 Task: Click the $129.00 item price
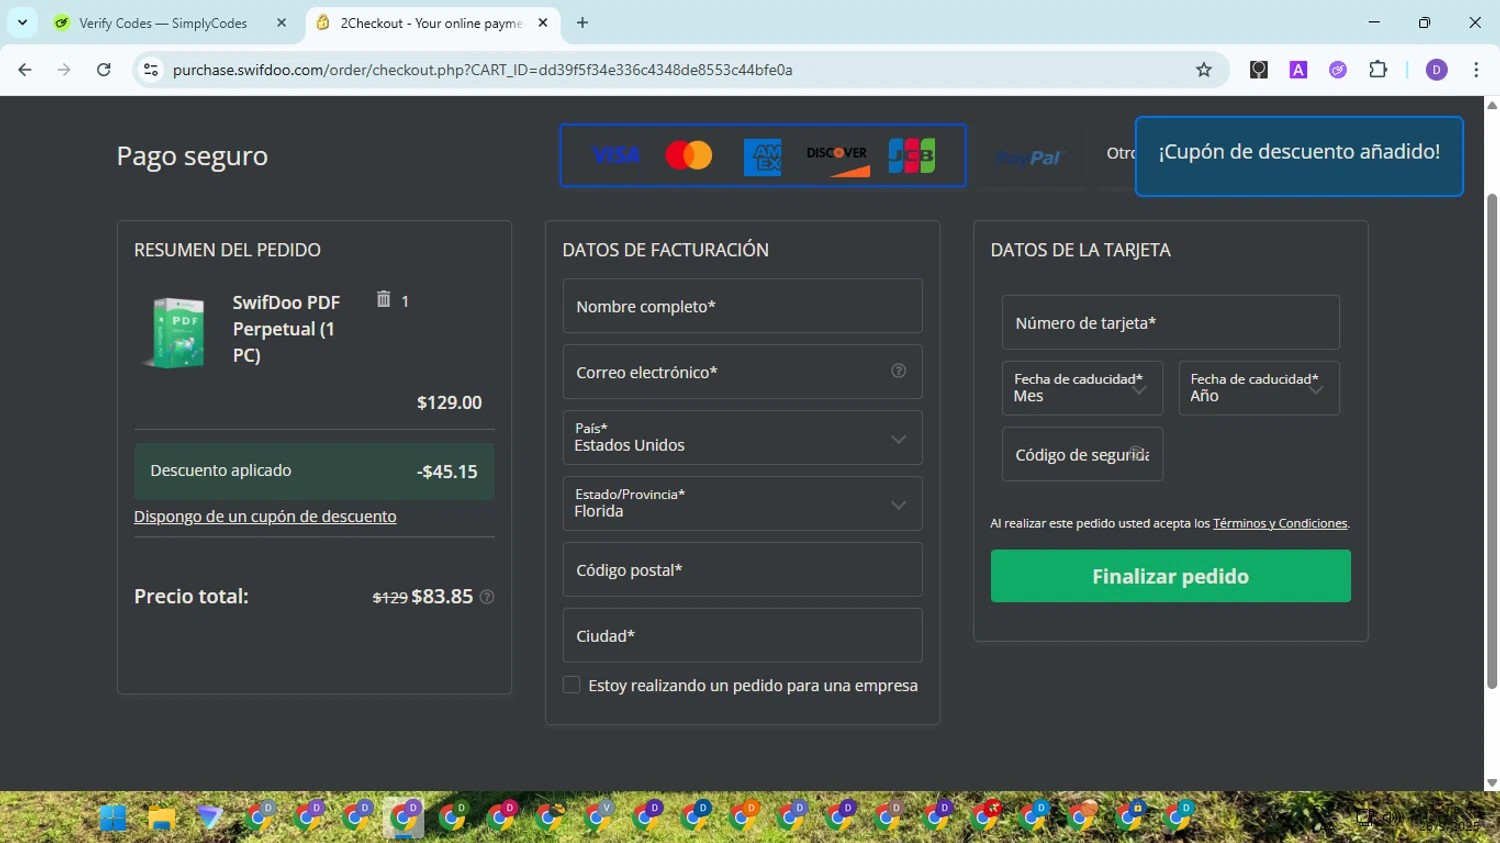pos(449,403)
